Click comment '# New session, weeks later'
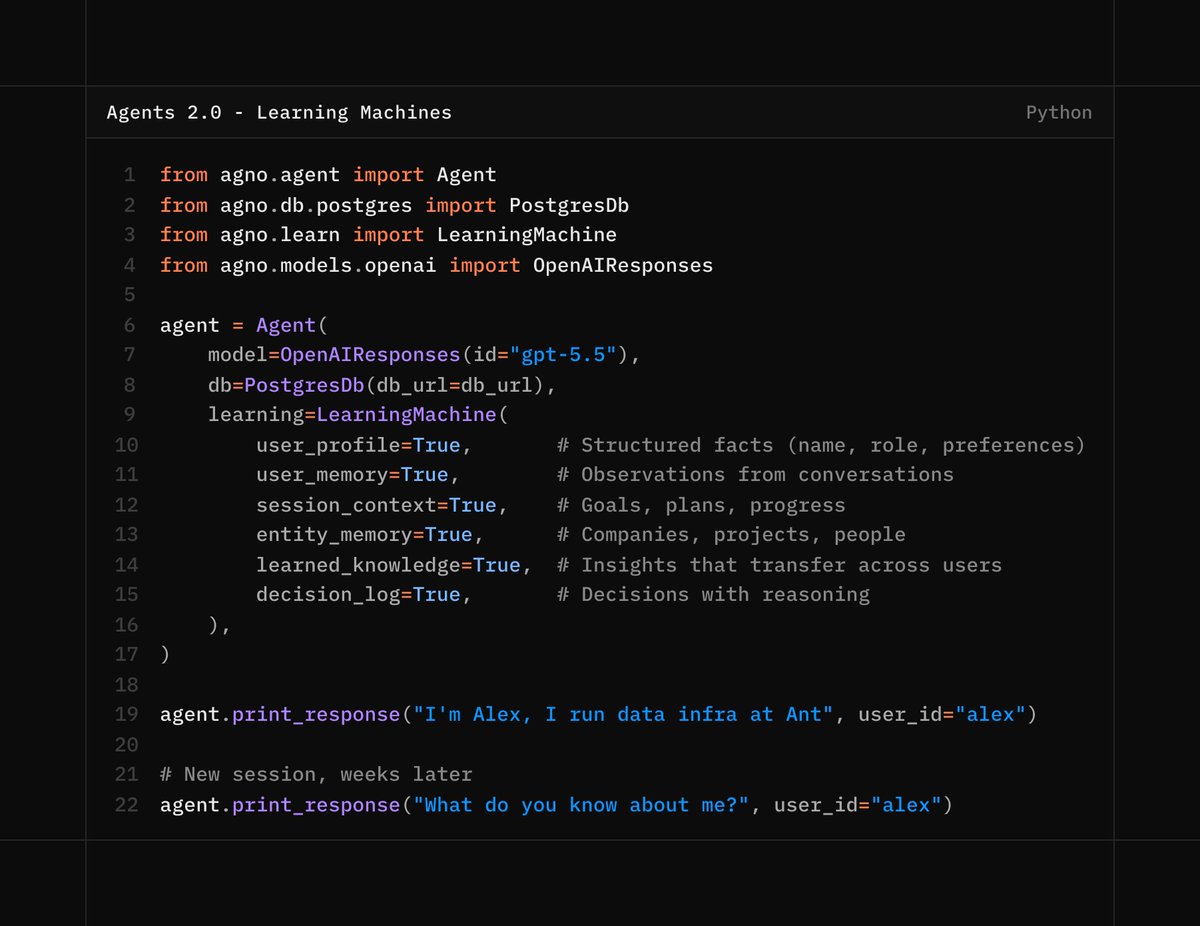The height and width of the screenshot is (926, 1200). pyautogui.click(x=316, y=775)
